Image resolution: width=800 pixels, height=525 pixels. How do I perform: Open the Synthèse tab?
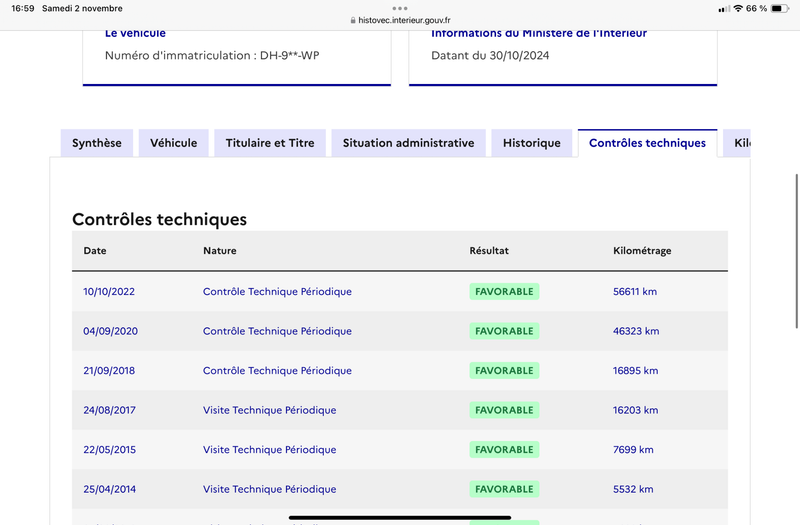(x=97, y=143)
